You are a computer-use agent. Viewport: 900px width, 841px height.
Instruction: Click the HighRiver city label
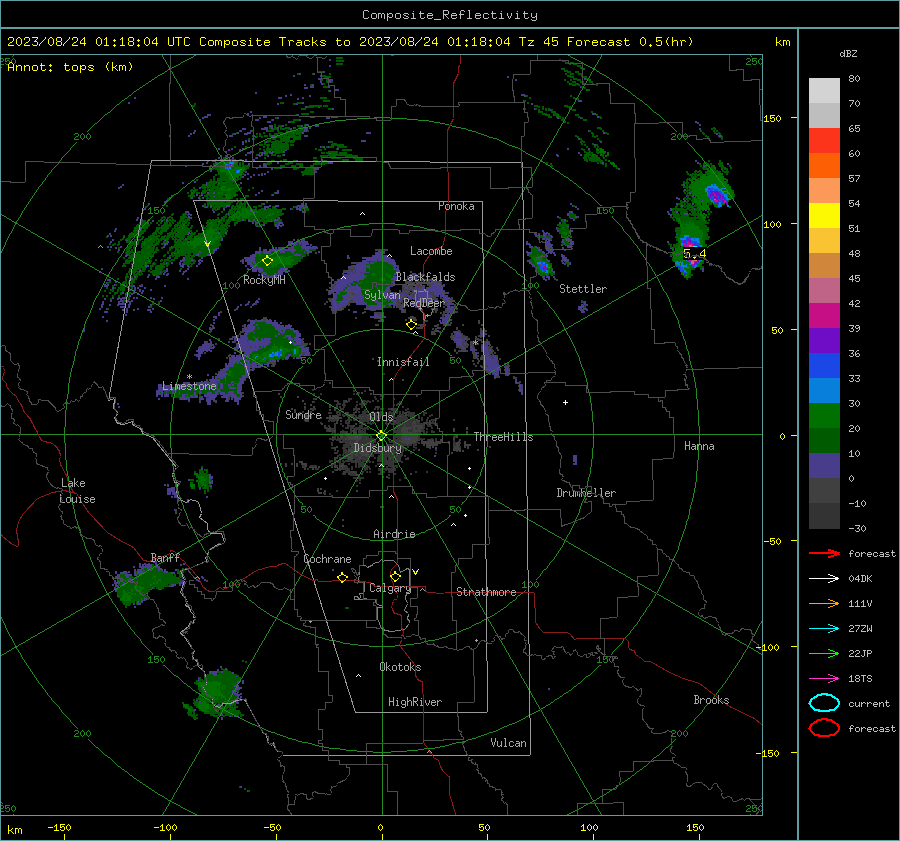pos(415,702)
